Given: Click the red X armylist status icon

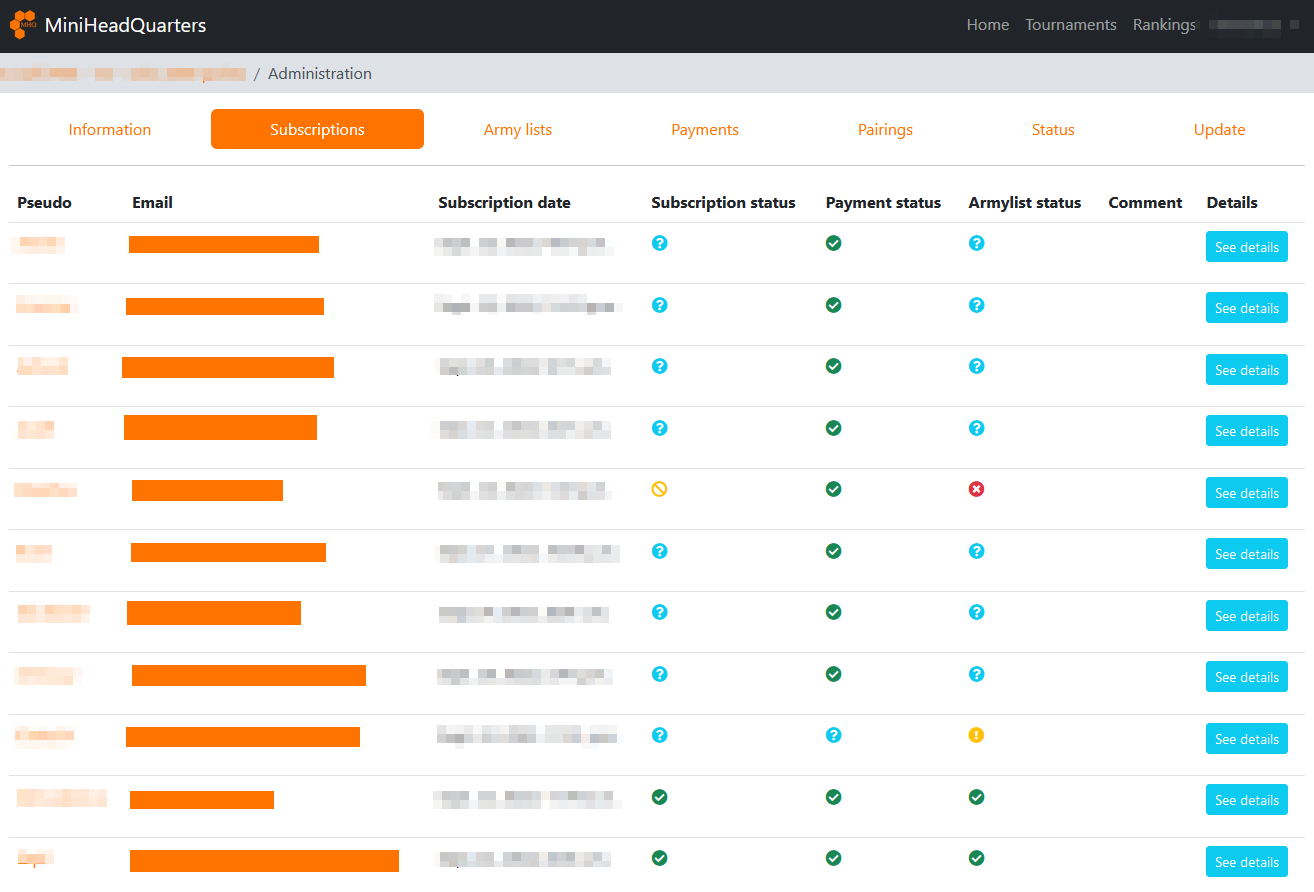Looking at the screenshot, I should coord(976,489).
